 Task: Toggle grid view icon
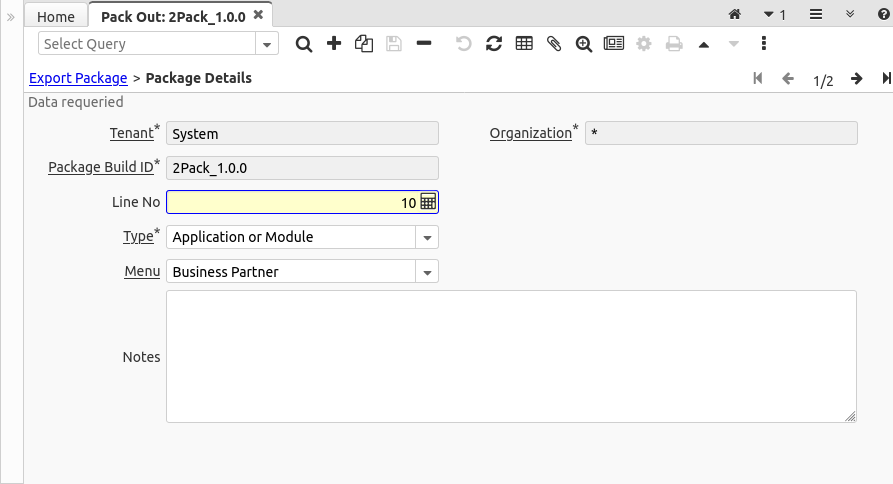(x=524, y=44)
